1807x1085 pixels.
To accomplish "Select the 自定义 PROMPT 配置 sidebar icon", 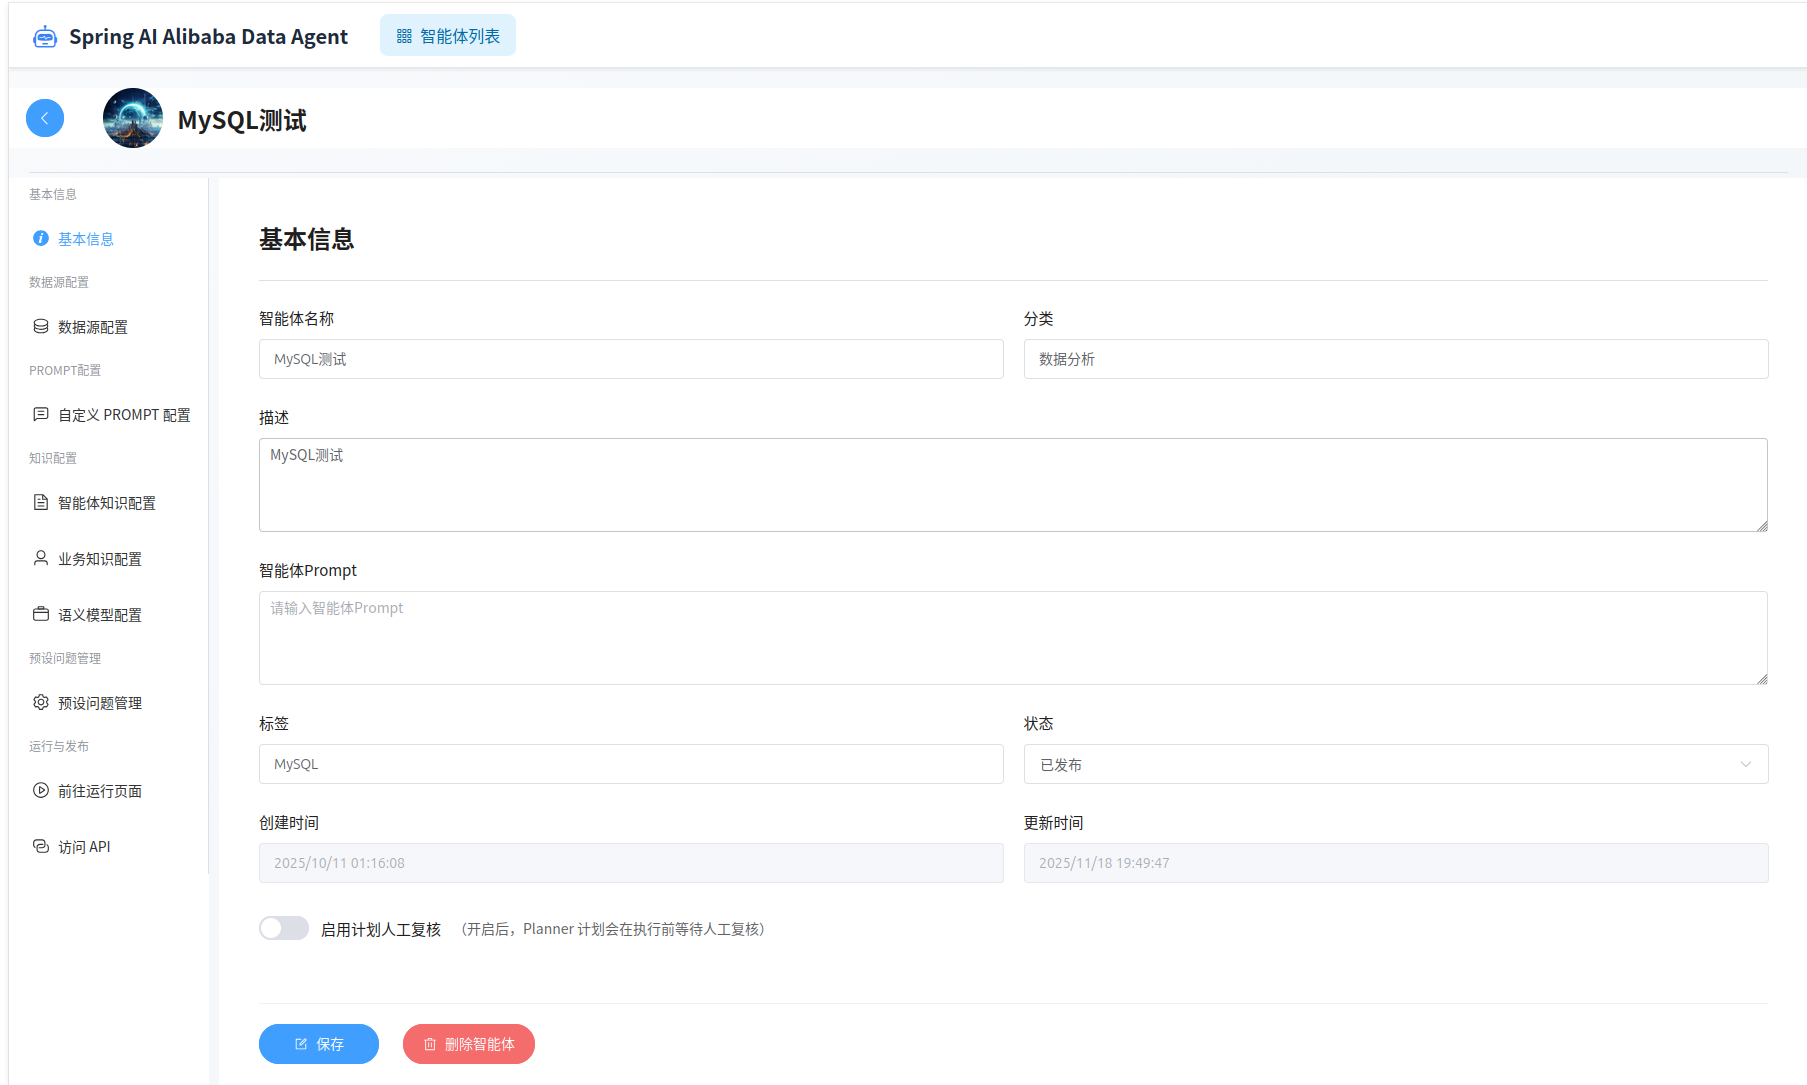I will (x=41, y=414).
